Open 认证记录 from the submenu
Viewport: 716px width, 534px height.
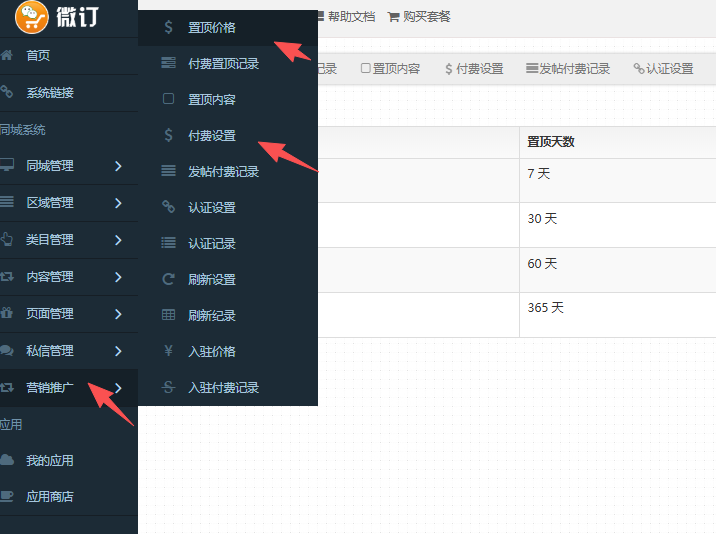coord(212,244)
